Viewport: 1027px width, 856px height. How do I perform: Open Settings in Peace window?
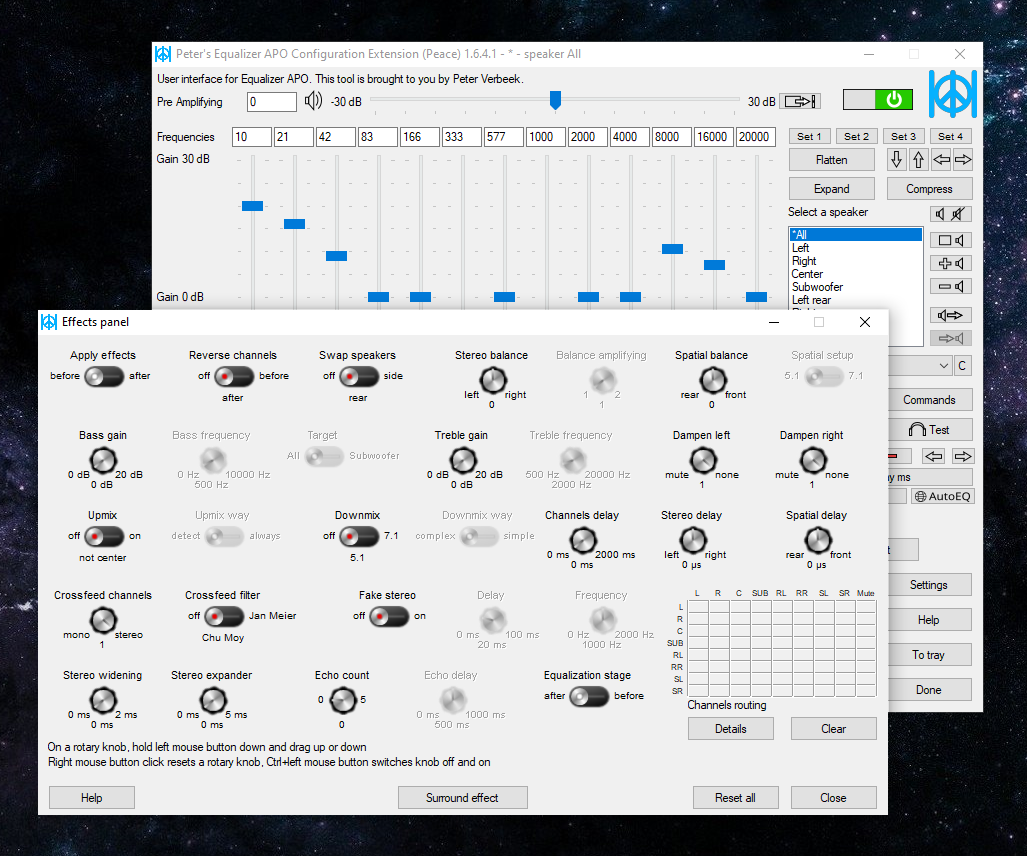[x=928, y=585]
